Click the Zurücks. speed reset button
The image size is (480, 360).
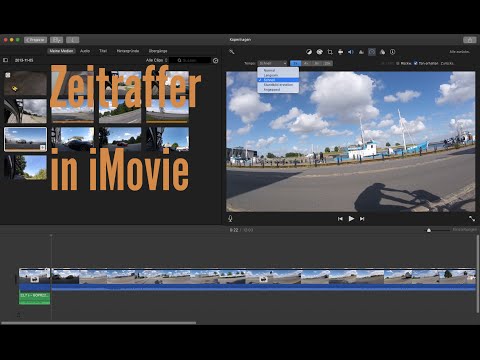click(x=447, y=63)
